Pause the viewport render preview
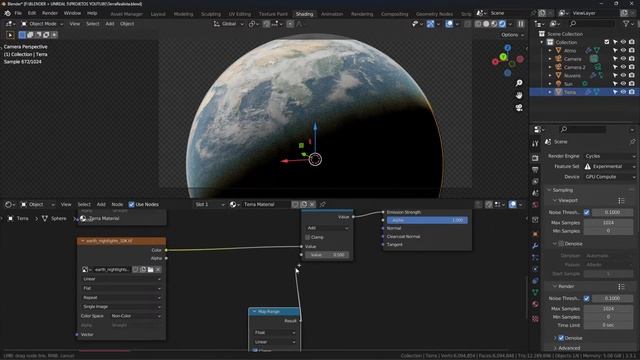This screenshot has height=360, width=640. pyautogui.click(x=521, y=24)
